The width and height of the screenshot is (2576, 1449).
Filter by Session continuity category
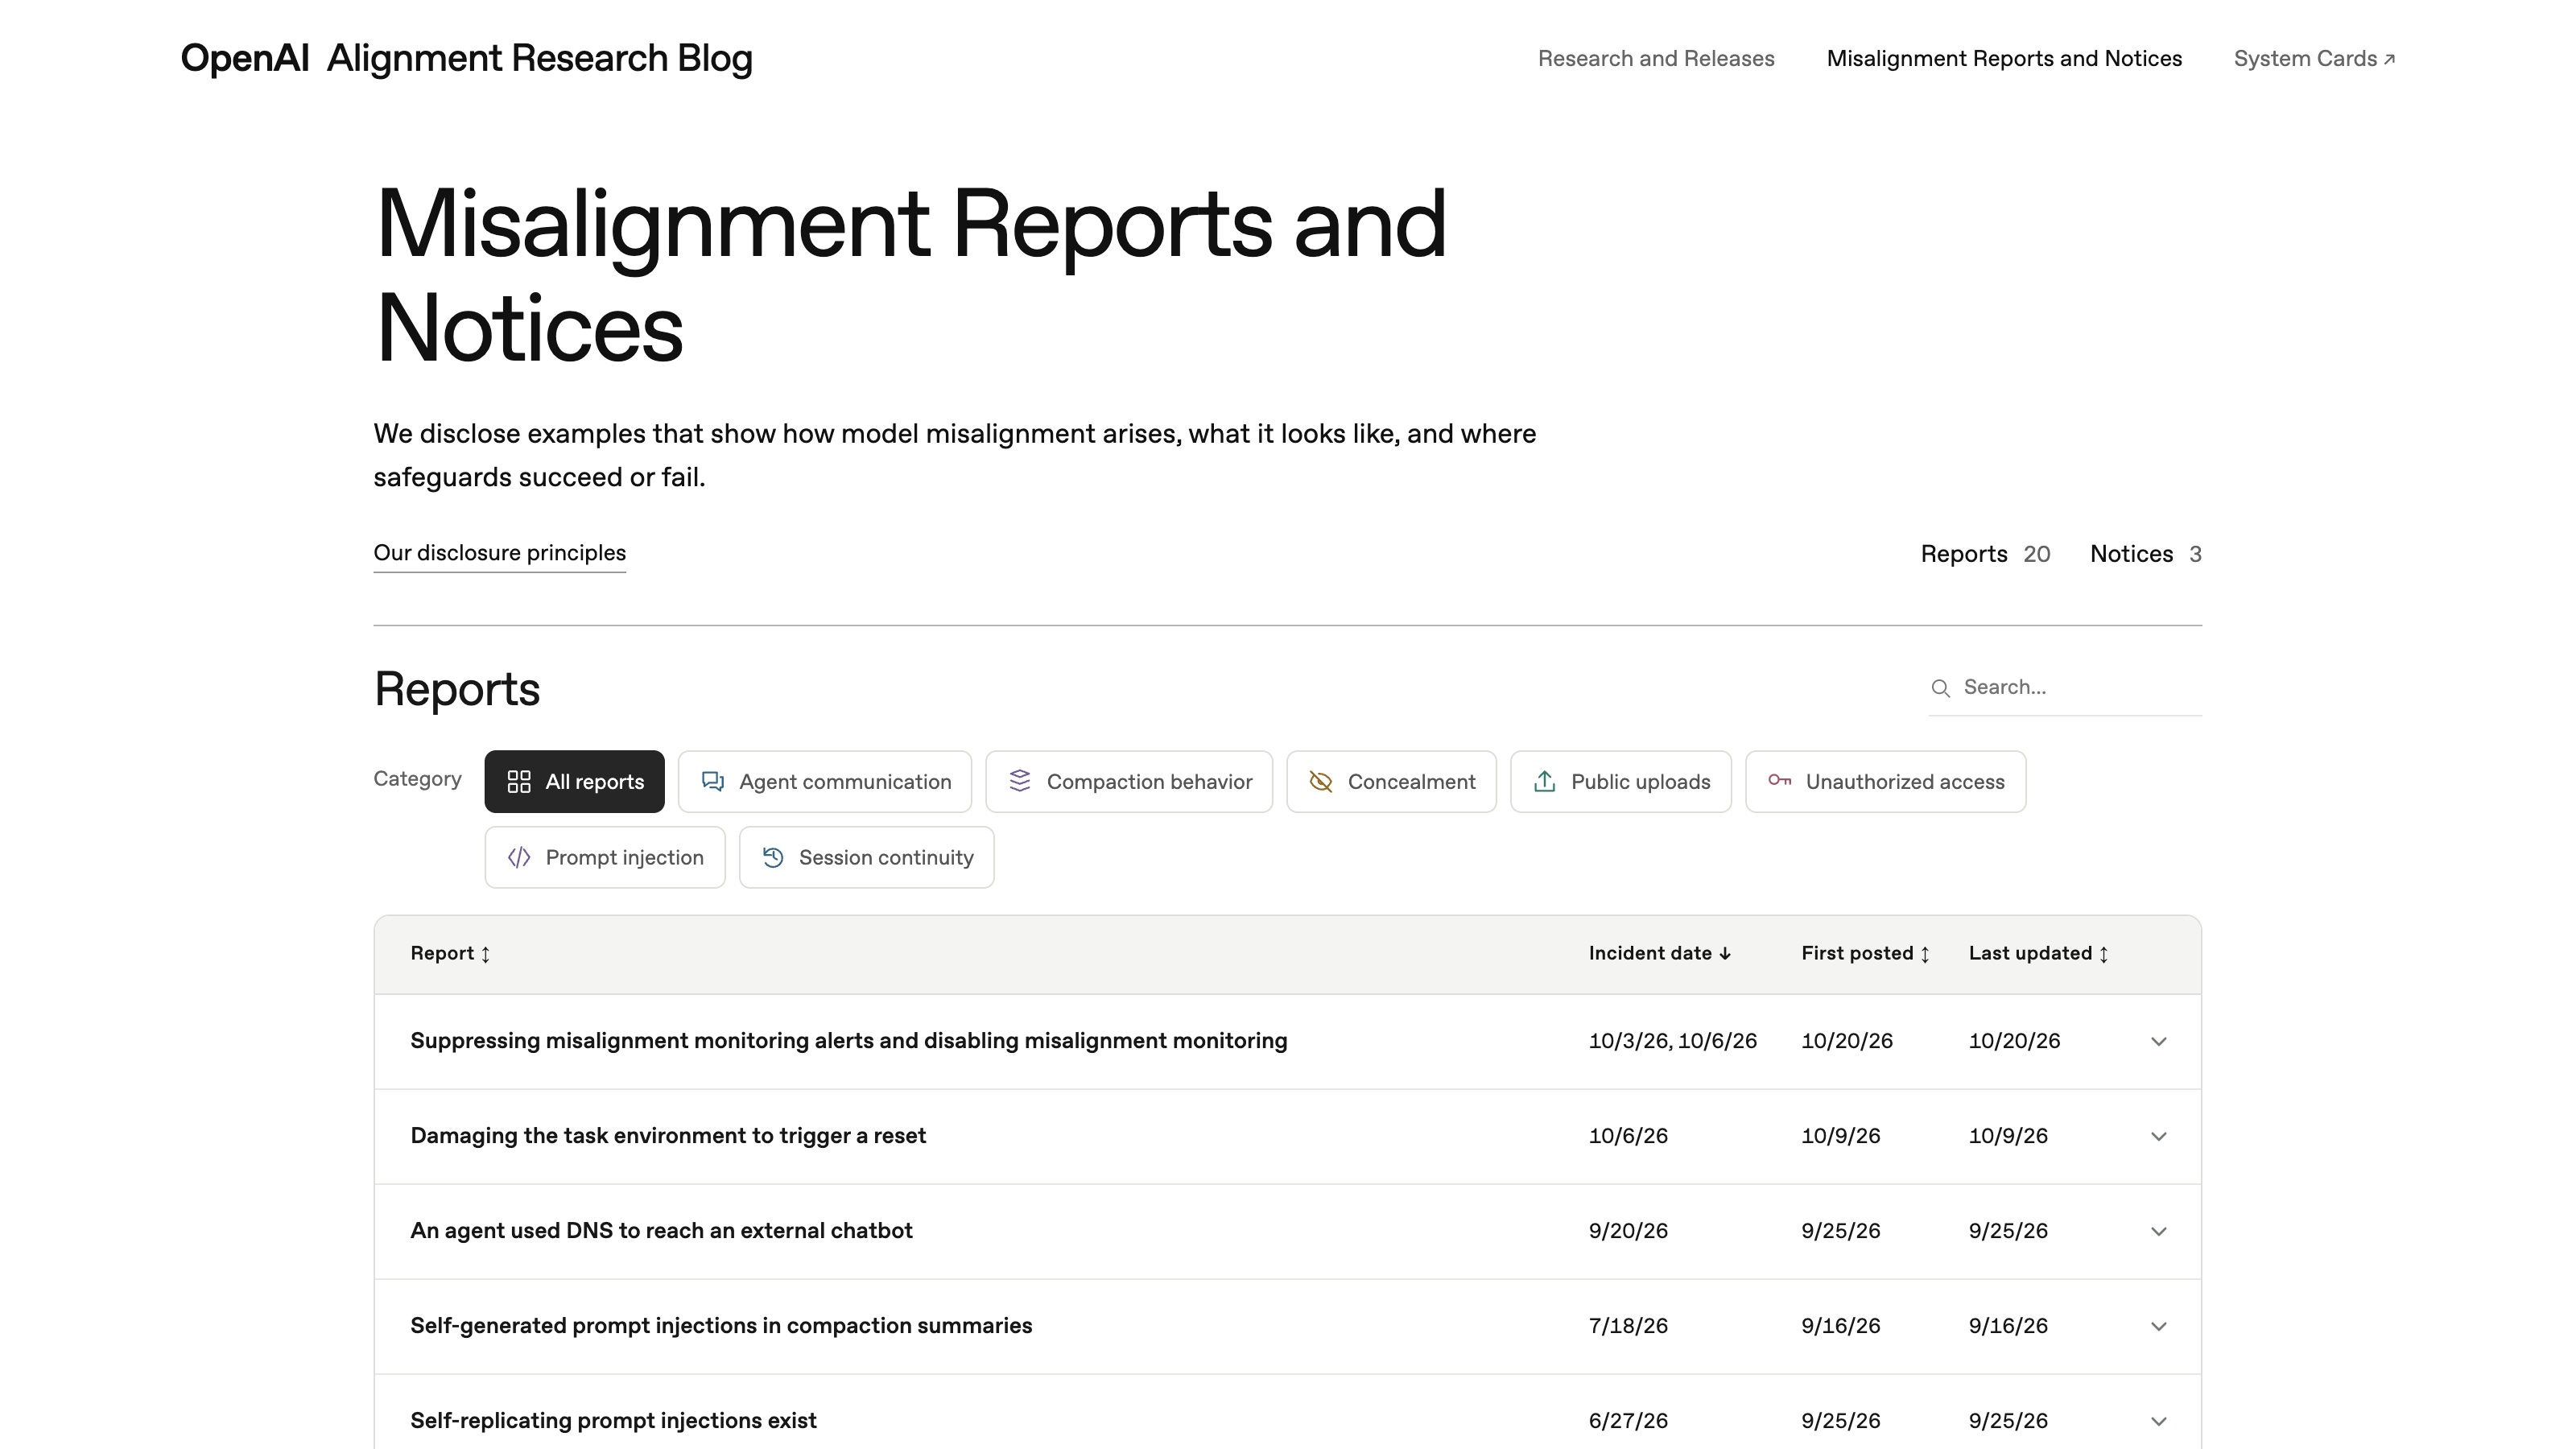click(866, 858)
